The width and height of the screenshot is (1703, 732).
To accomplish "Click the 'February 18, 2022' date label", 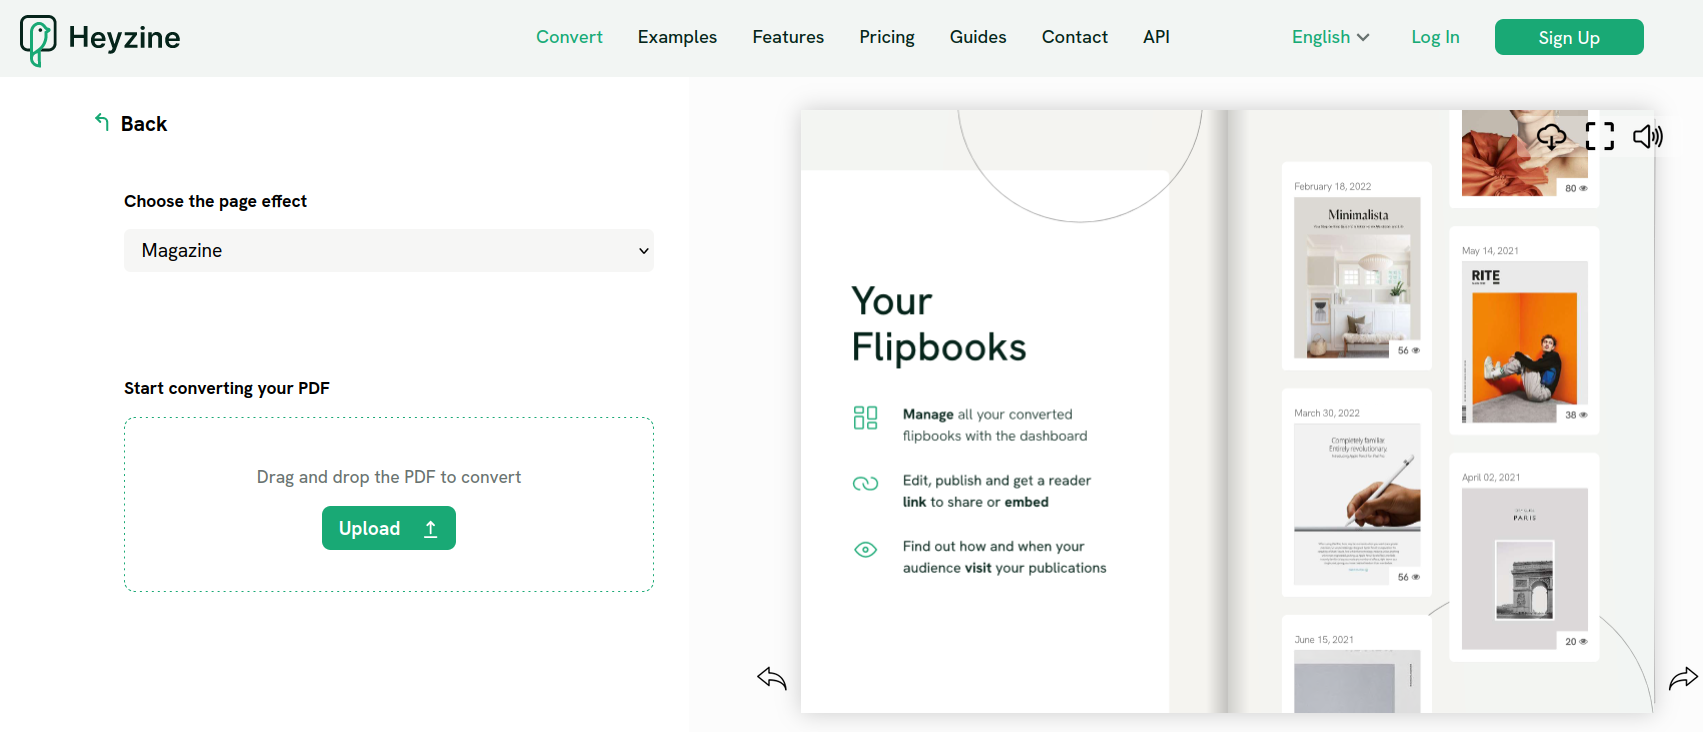I will (x=1333, y=186).
